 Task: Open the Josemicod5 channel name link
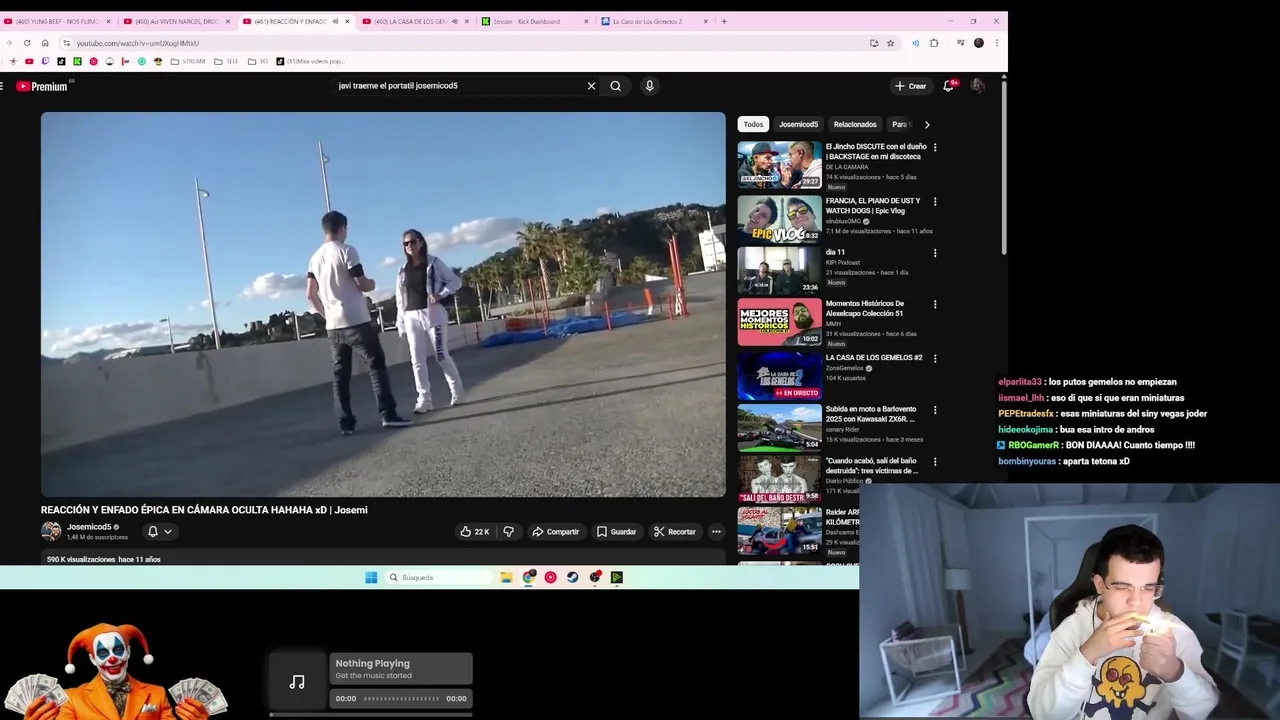click(89, 527)
